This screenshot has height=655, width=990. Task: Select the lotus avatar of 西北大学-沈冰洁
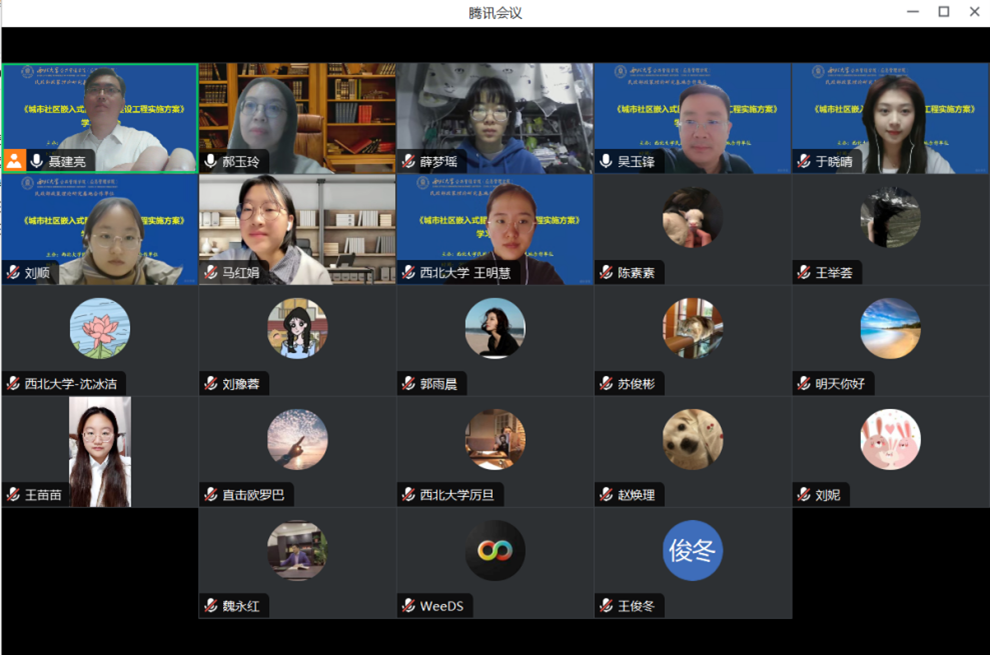99,328
